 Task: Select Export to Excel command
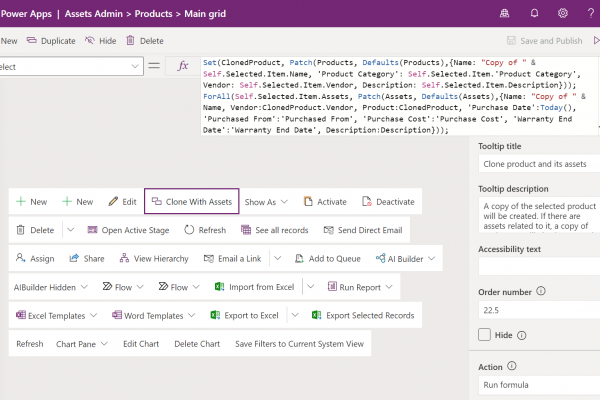point(244,315)
